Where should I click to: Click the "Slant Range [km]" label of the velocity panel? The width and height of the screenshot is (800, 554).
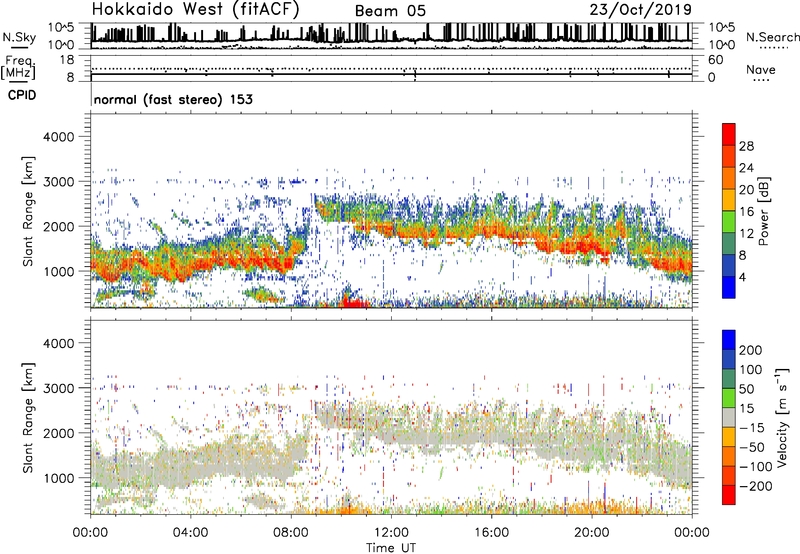pos(28,418)
